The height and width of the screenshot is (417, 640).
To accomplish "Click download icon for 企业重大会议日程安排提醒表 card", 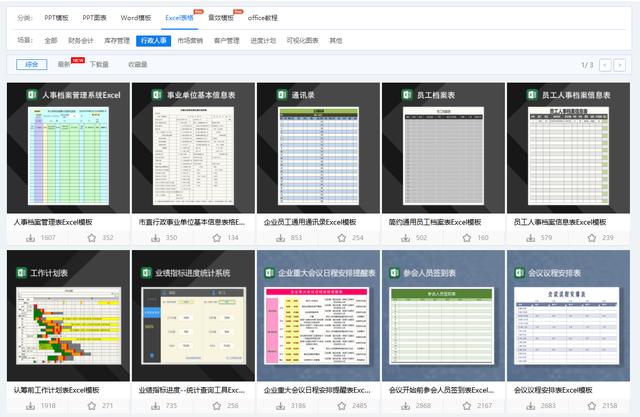I will coord(280,406).
